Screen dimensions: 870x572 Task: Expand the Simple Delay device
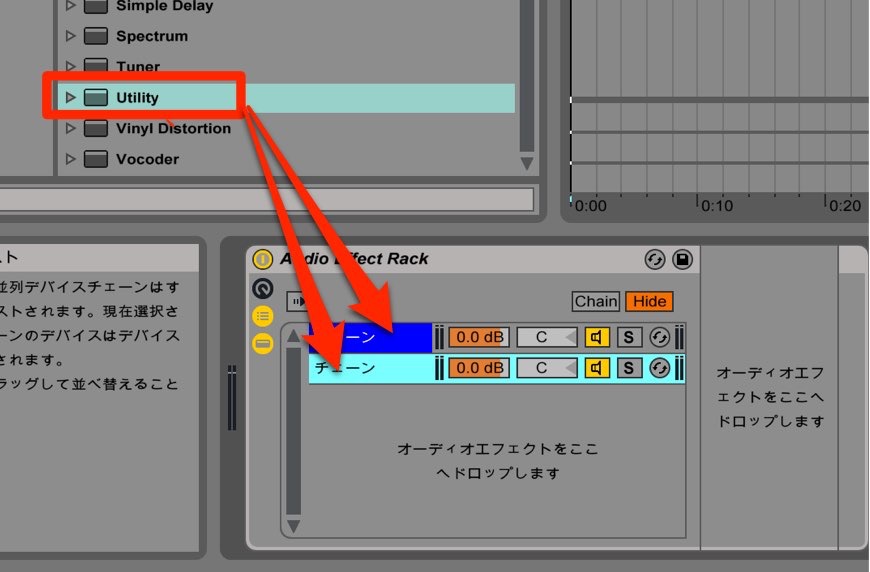[x=70, y=6]
